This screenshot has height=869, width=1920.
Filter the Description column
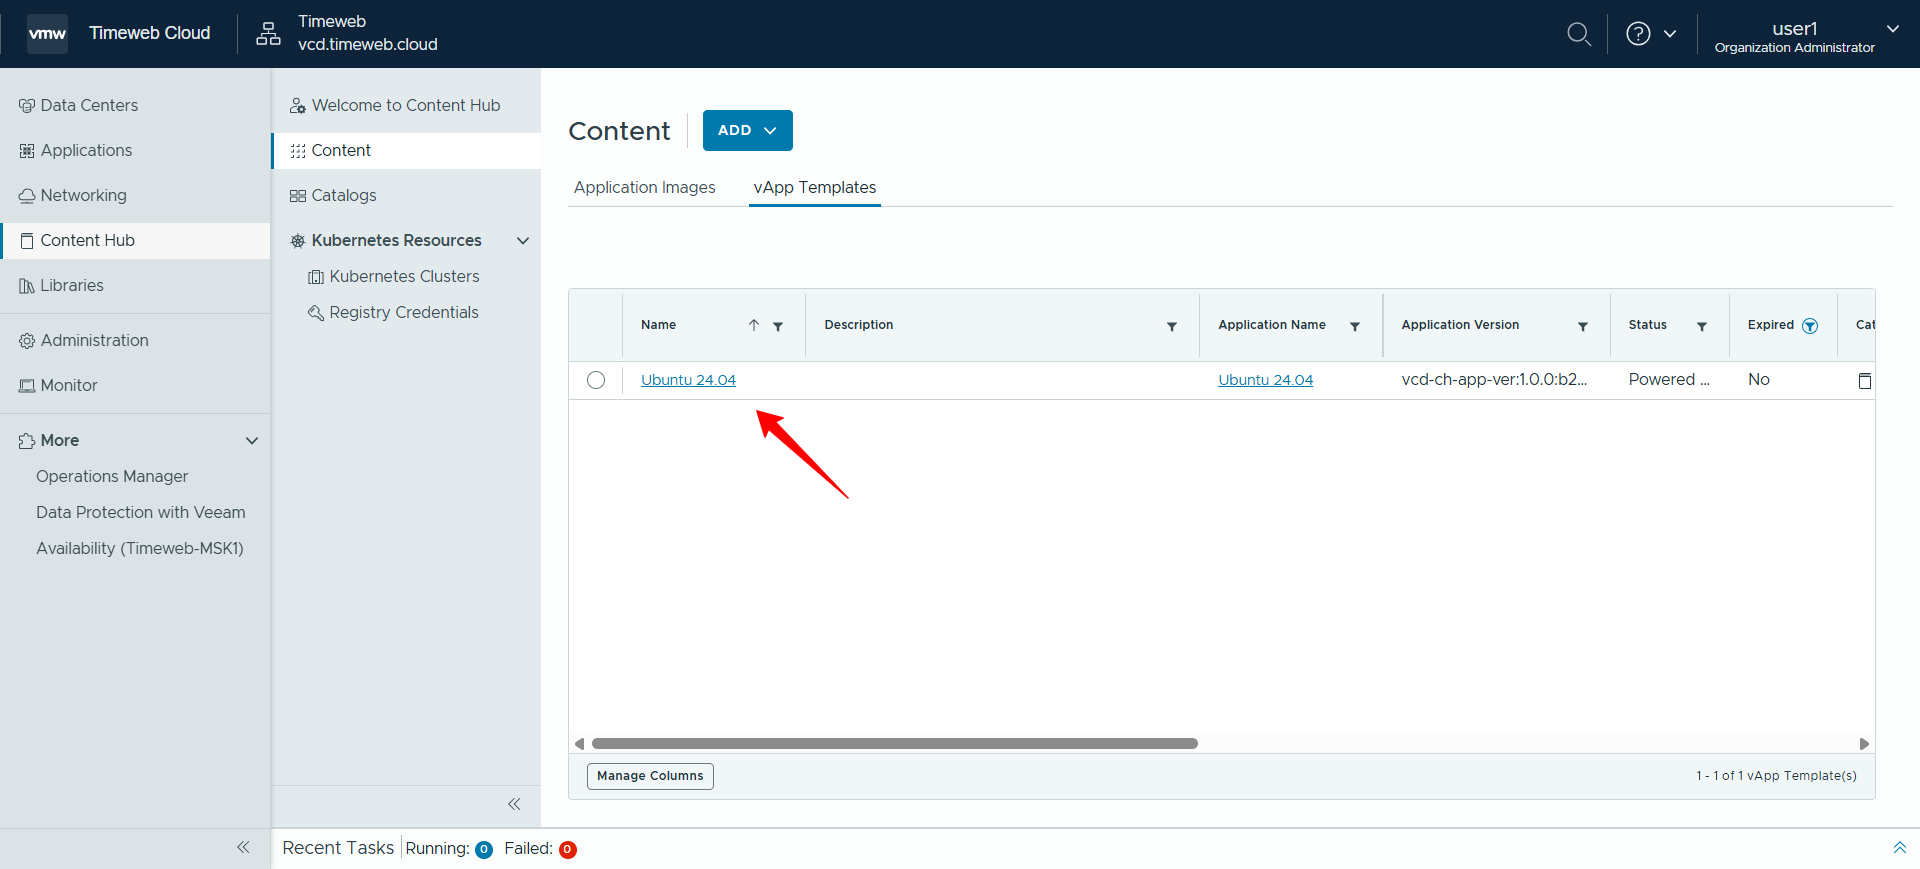click(x=1172, y=326)
